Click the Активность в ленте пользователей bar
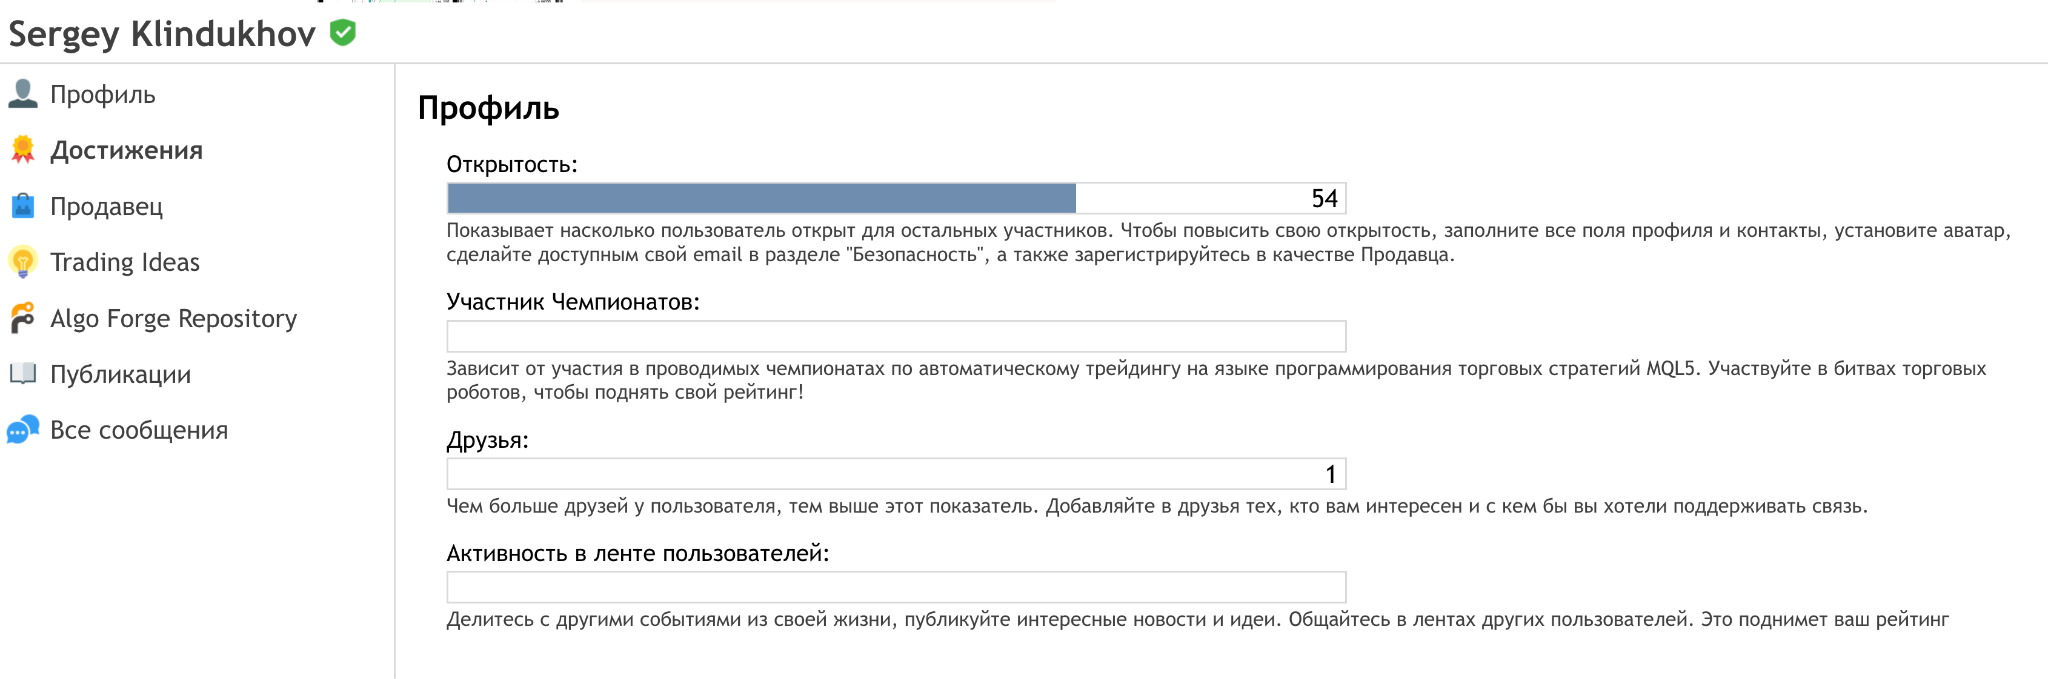Viewport: 2048px width, 679px height. [896, 587]
